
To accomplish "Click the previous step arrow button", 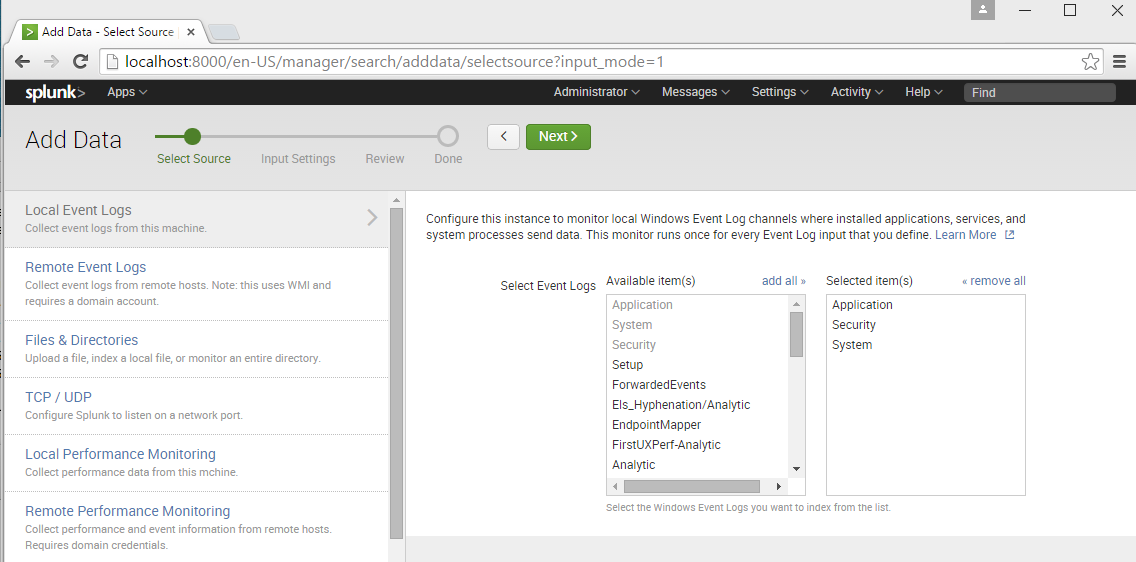I will tap(504, 137).
